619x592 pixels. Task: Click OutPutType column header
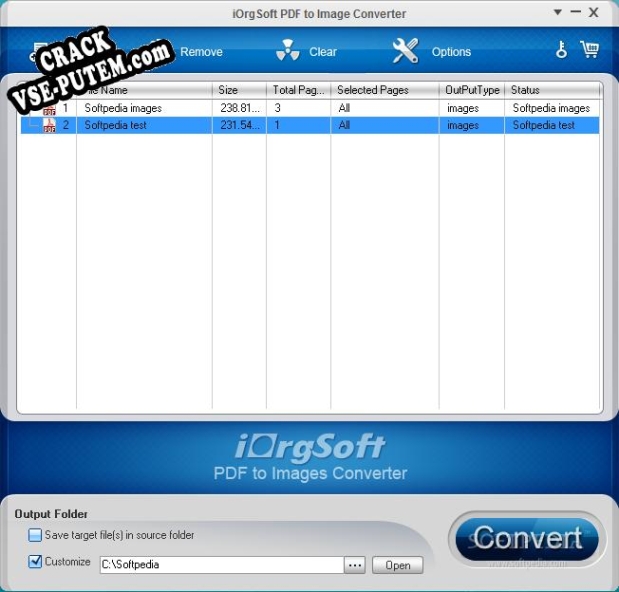point(472,90)
